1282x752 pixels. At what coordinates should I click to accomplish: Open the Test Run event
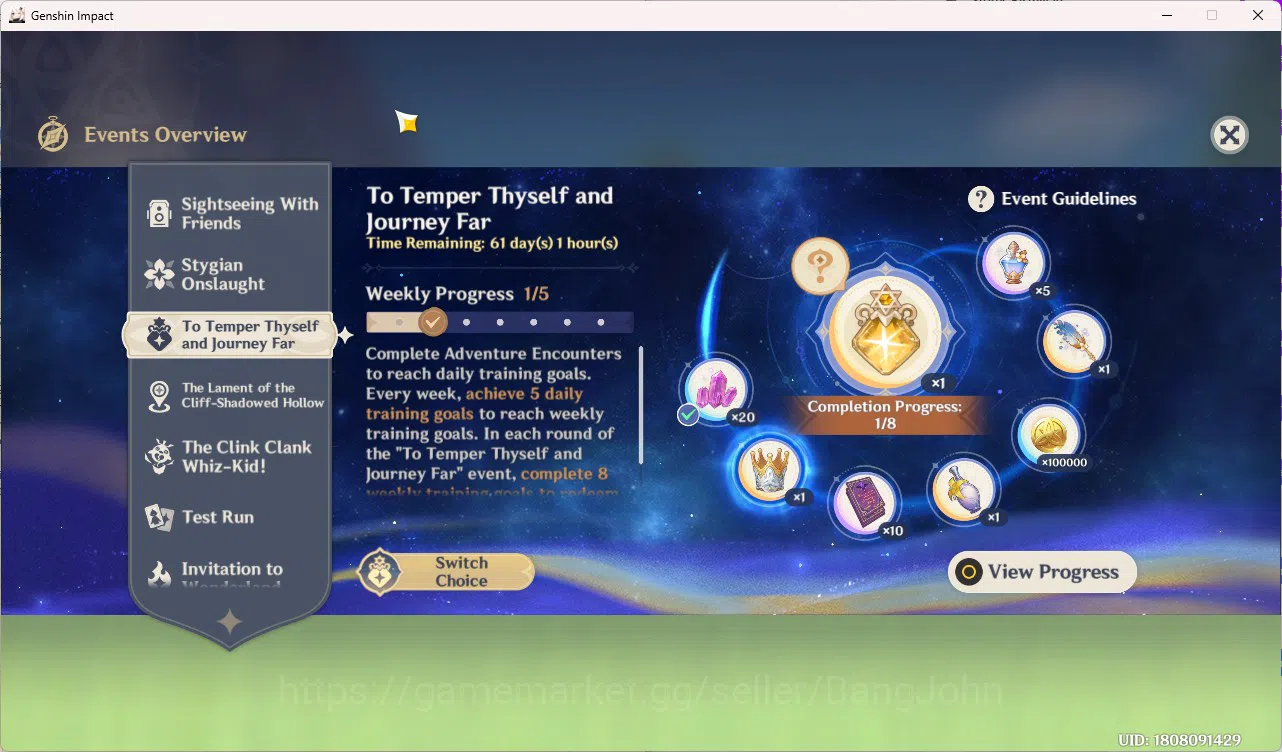(232, 517)
